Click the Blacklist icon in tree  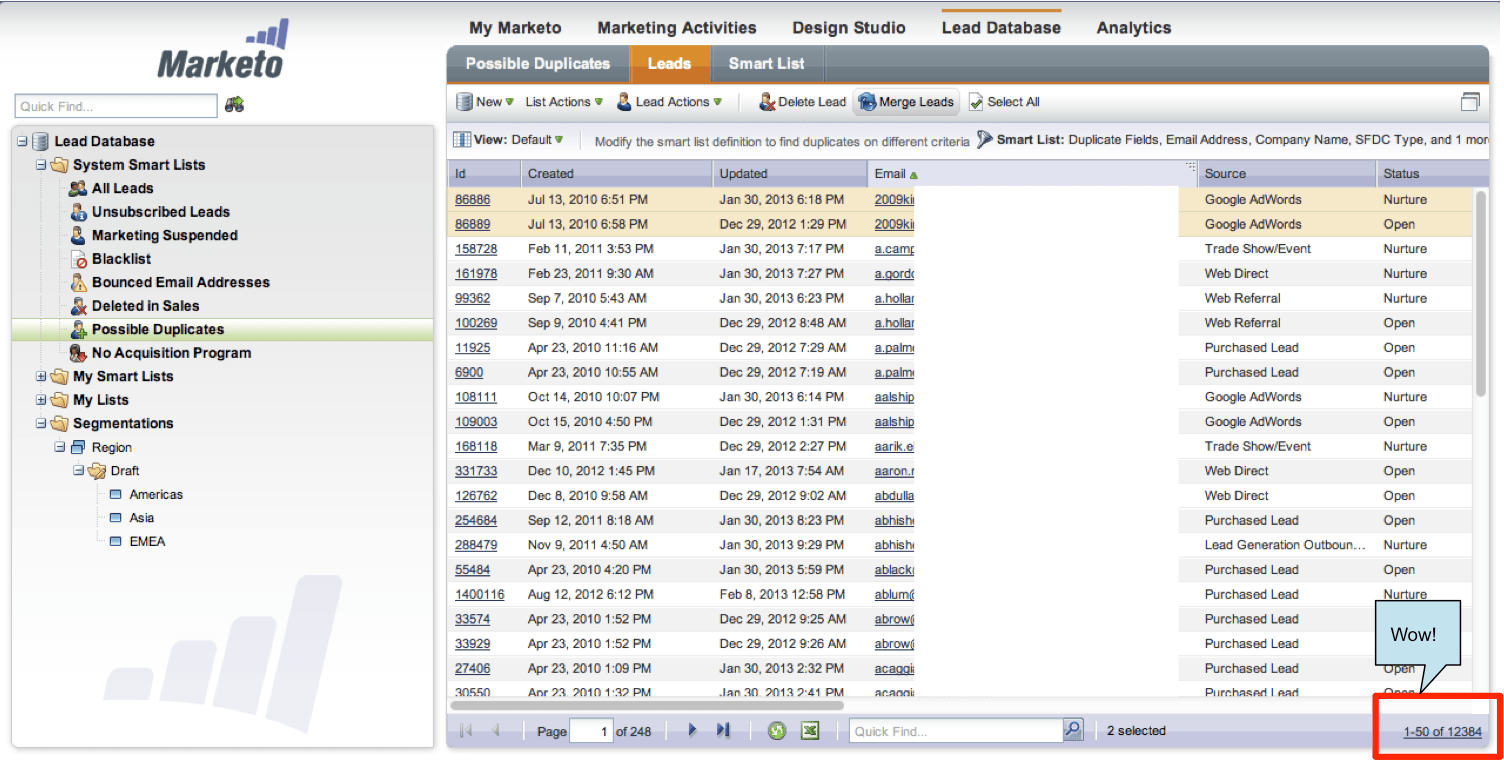pyautogui.click(x=78, y=259)
